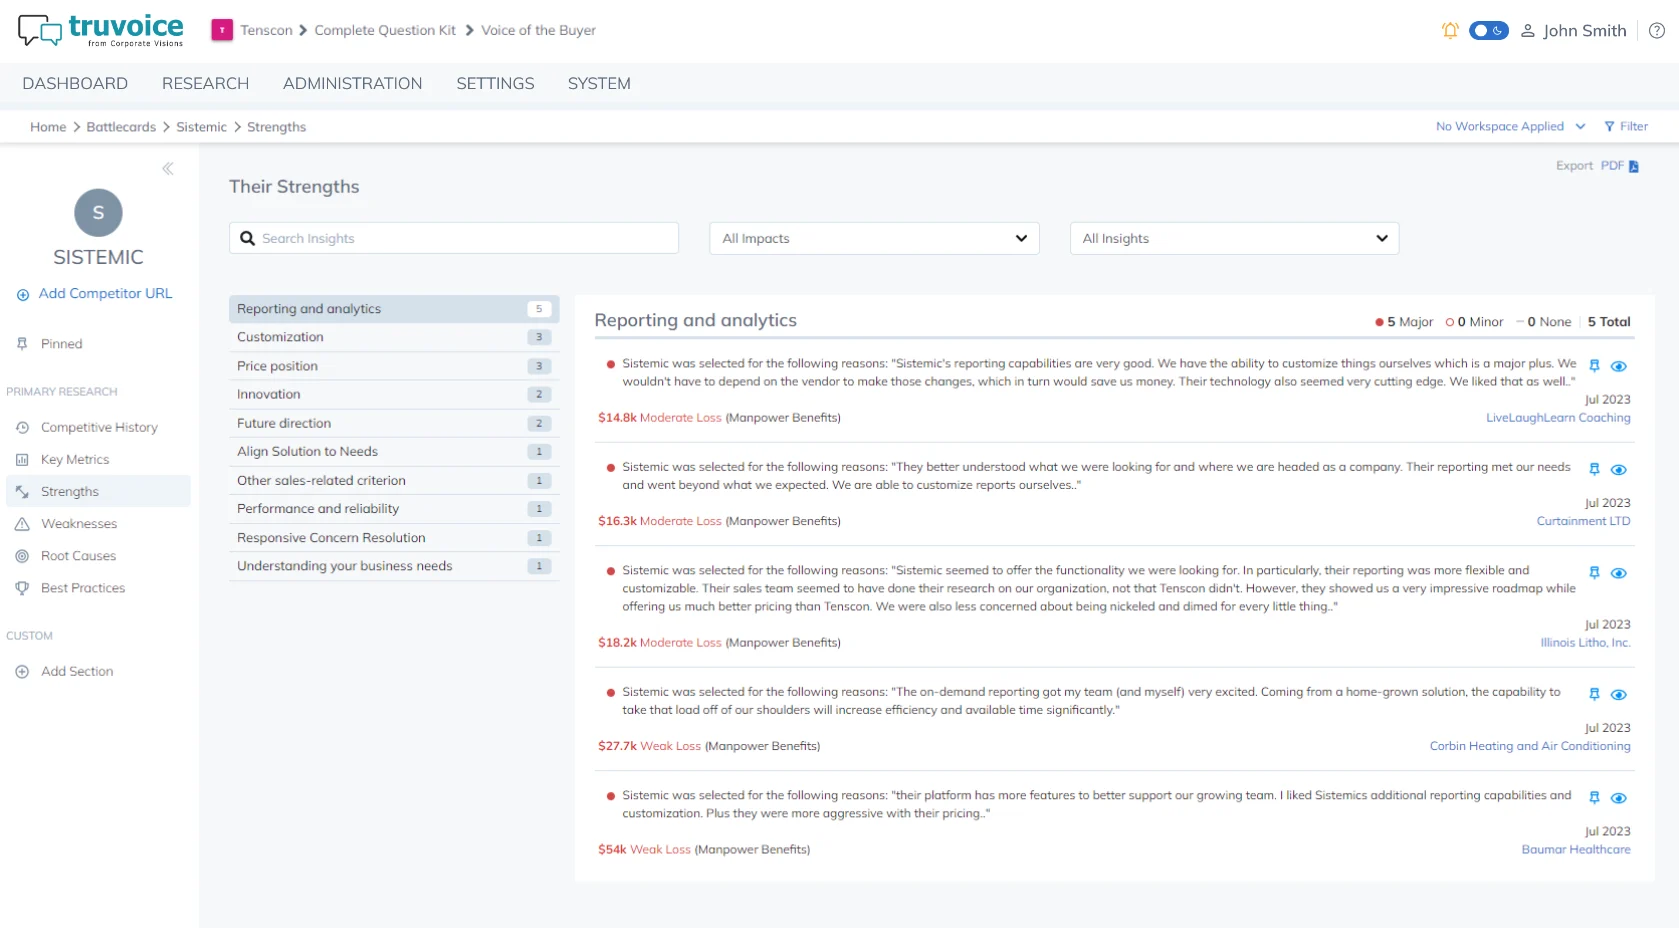Open Curtainment LTD link
Viewport: 1679px width, 928px height.
pyautogui.click(x=1583, y=521)
